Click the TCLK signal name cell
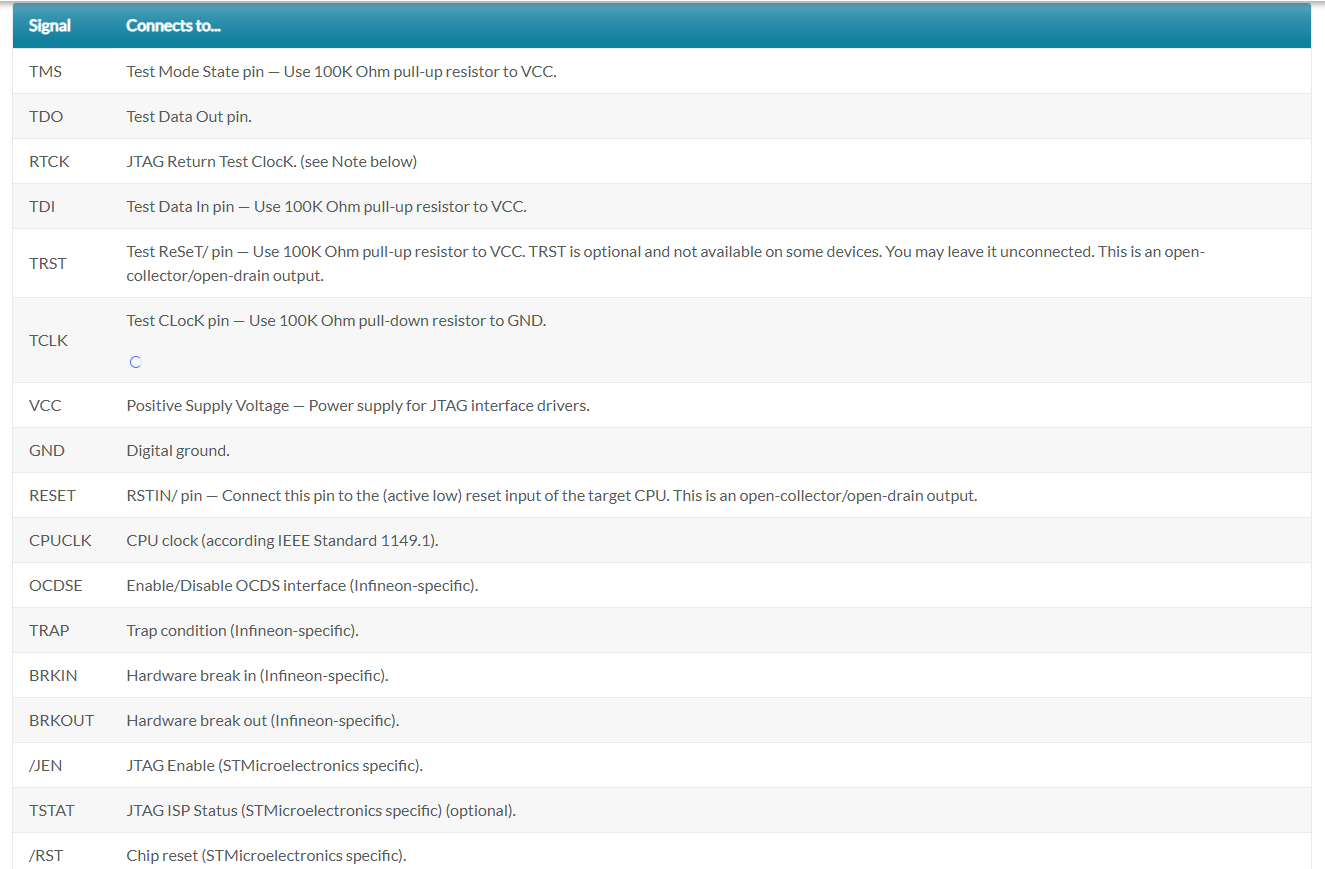Viewport: 1325px width, 869px height. 49,341
